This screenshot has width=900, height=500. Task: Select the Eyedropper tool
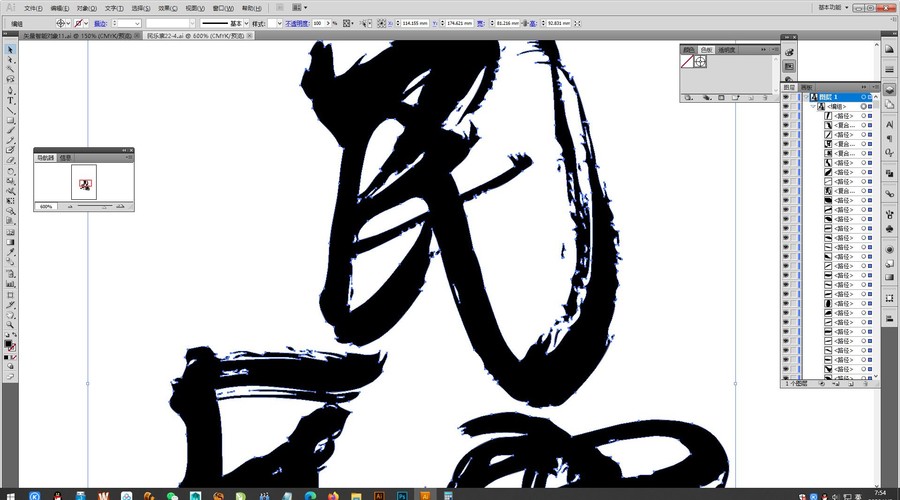pos(10,253)
